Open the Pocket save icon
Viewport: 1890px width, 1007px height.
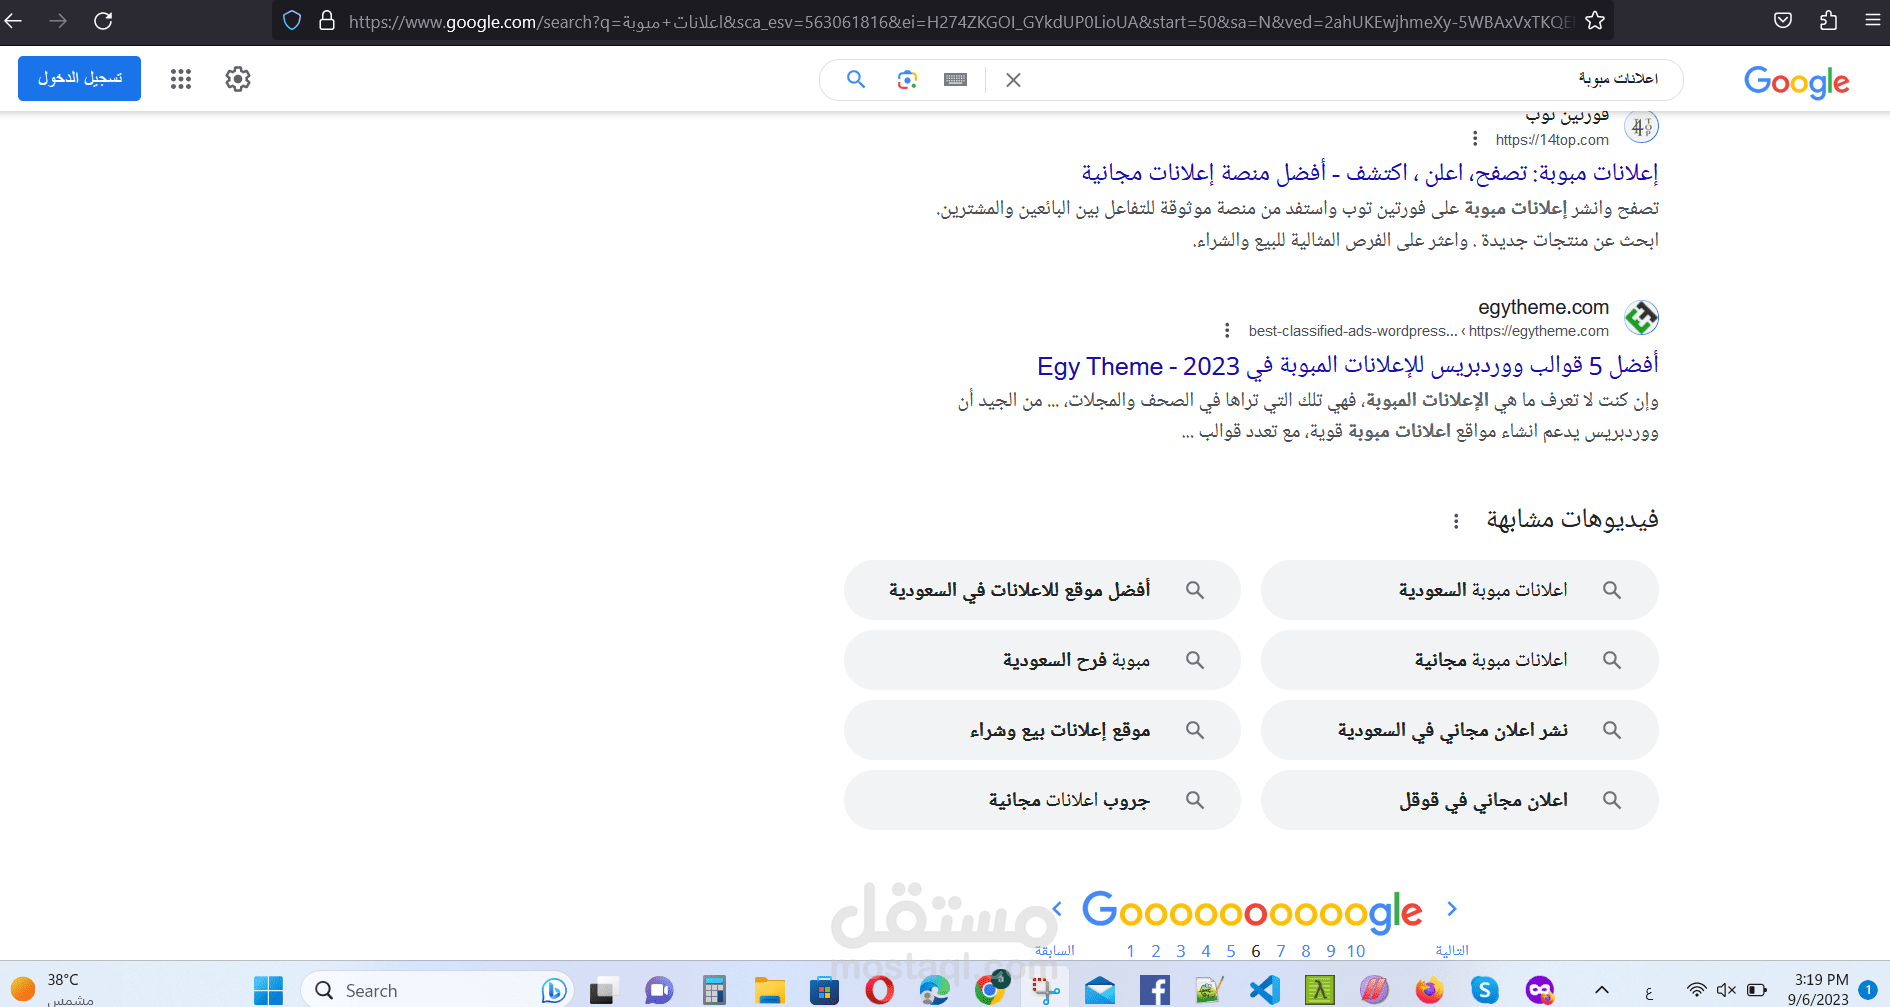pyautogui.click(x=1783, y=20)
